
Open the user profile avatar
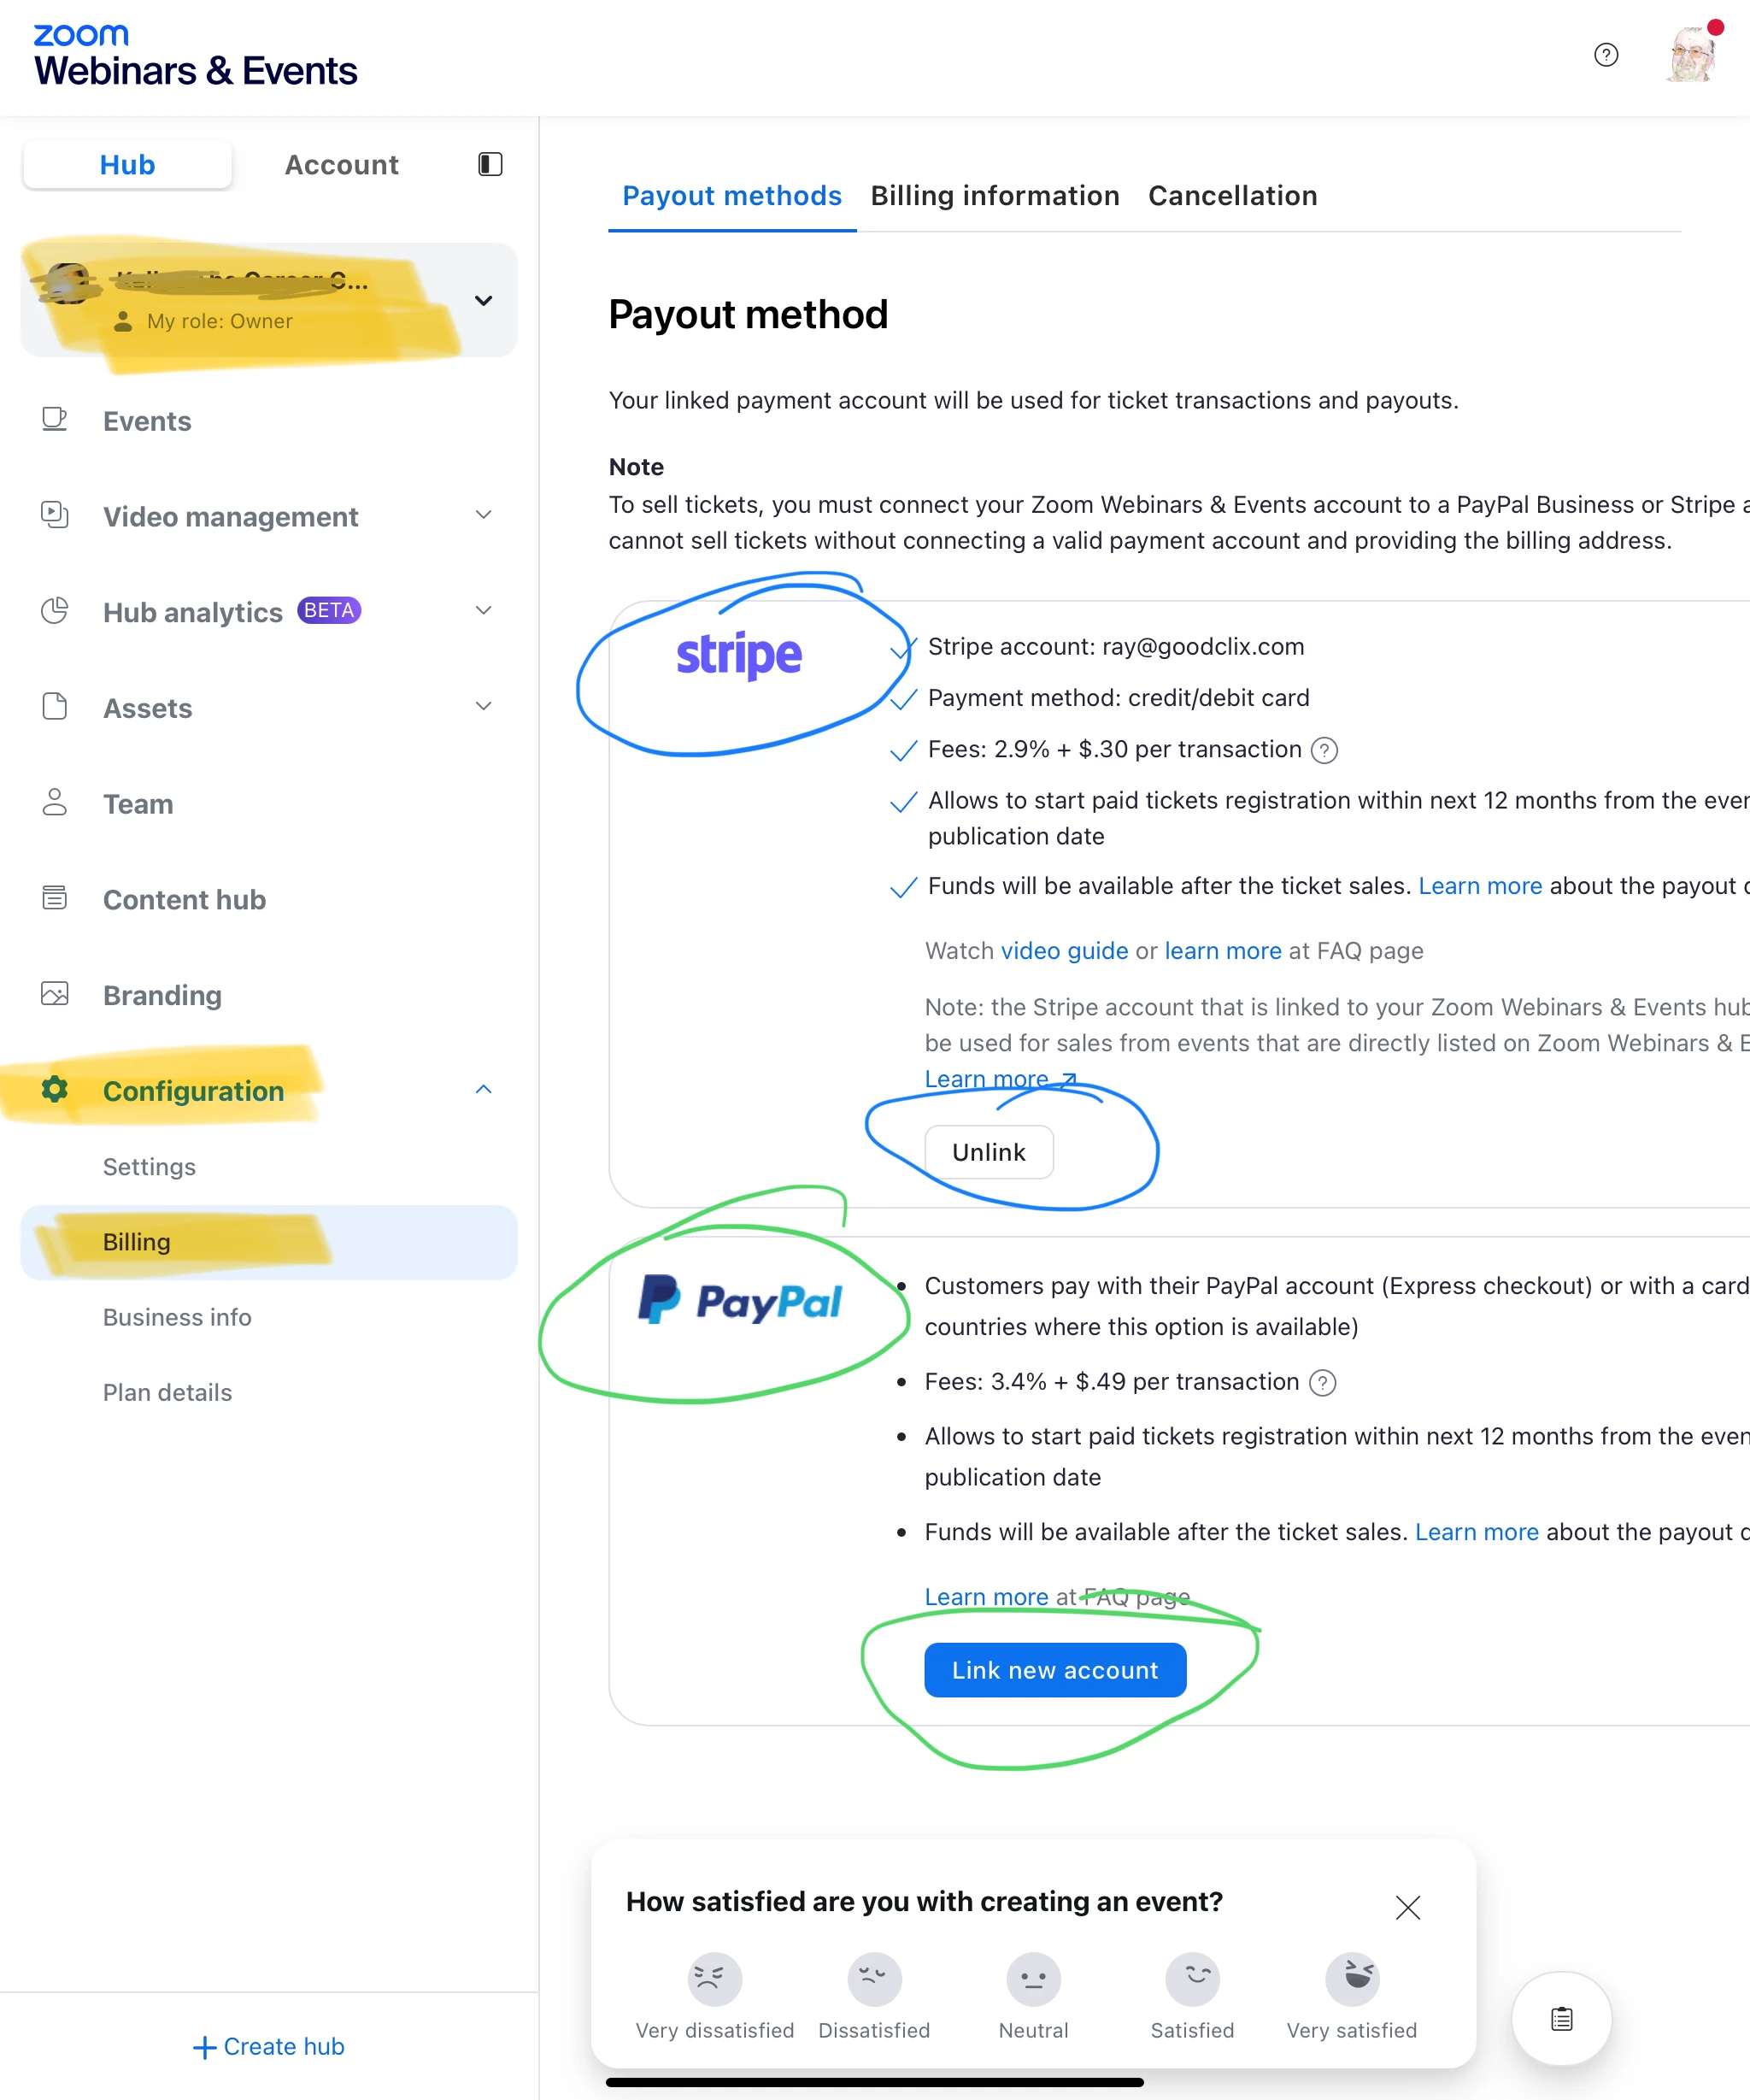coord(1691,55)
